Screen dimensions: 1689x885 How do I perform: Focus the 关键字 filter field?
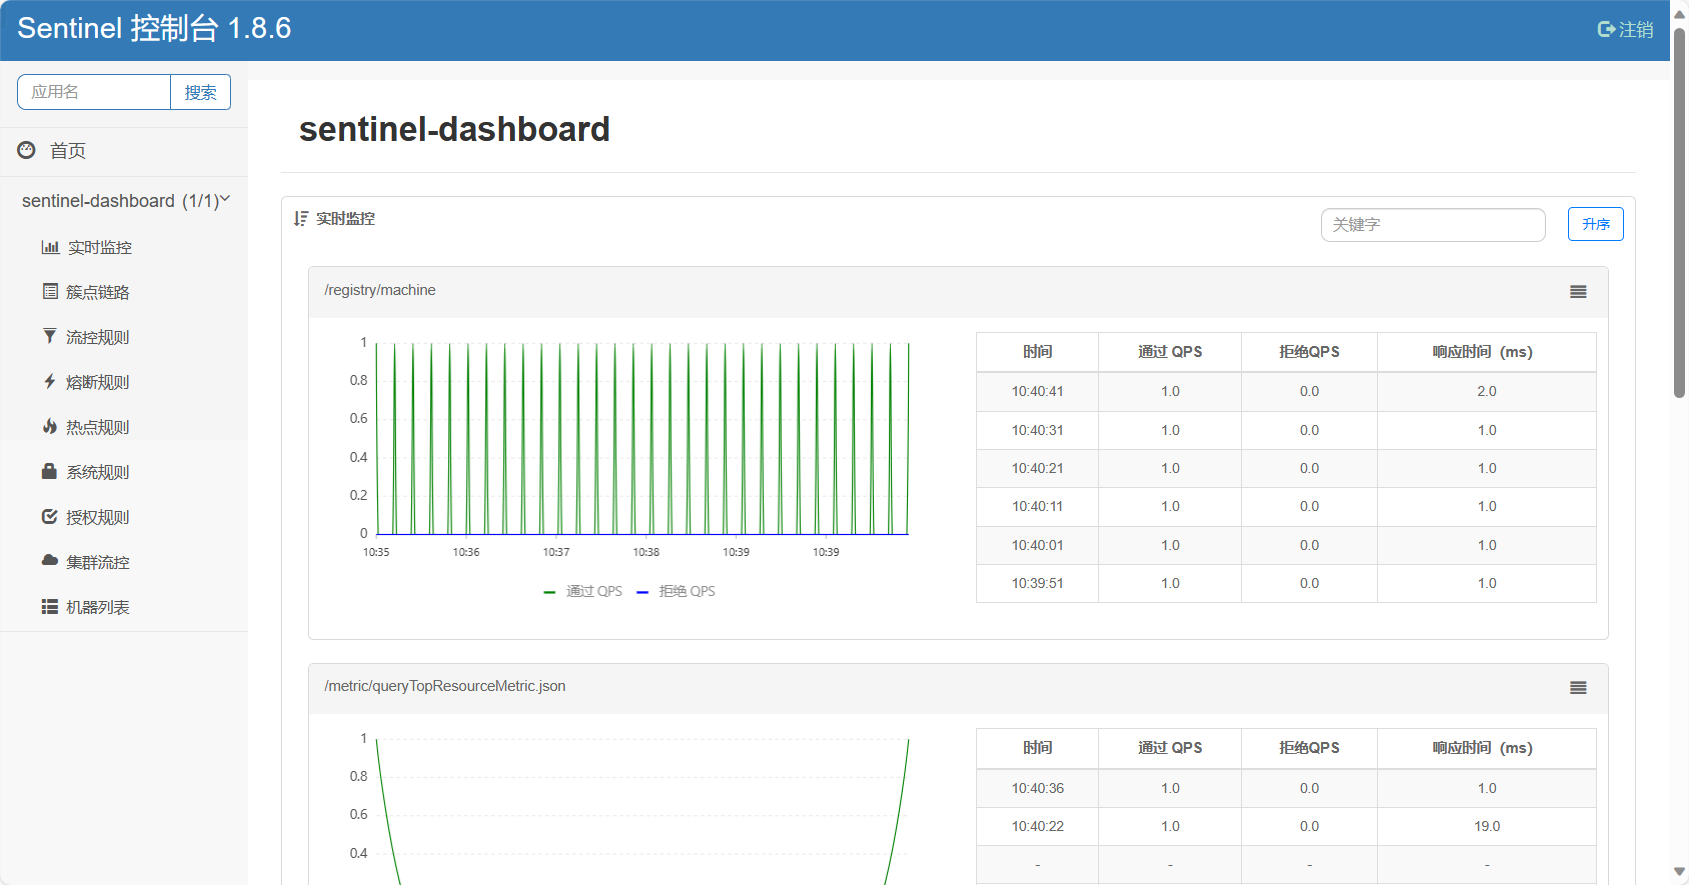coord(1433,225)
